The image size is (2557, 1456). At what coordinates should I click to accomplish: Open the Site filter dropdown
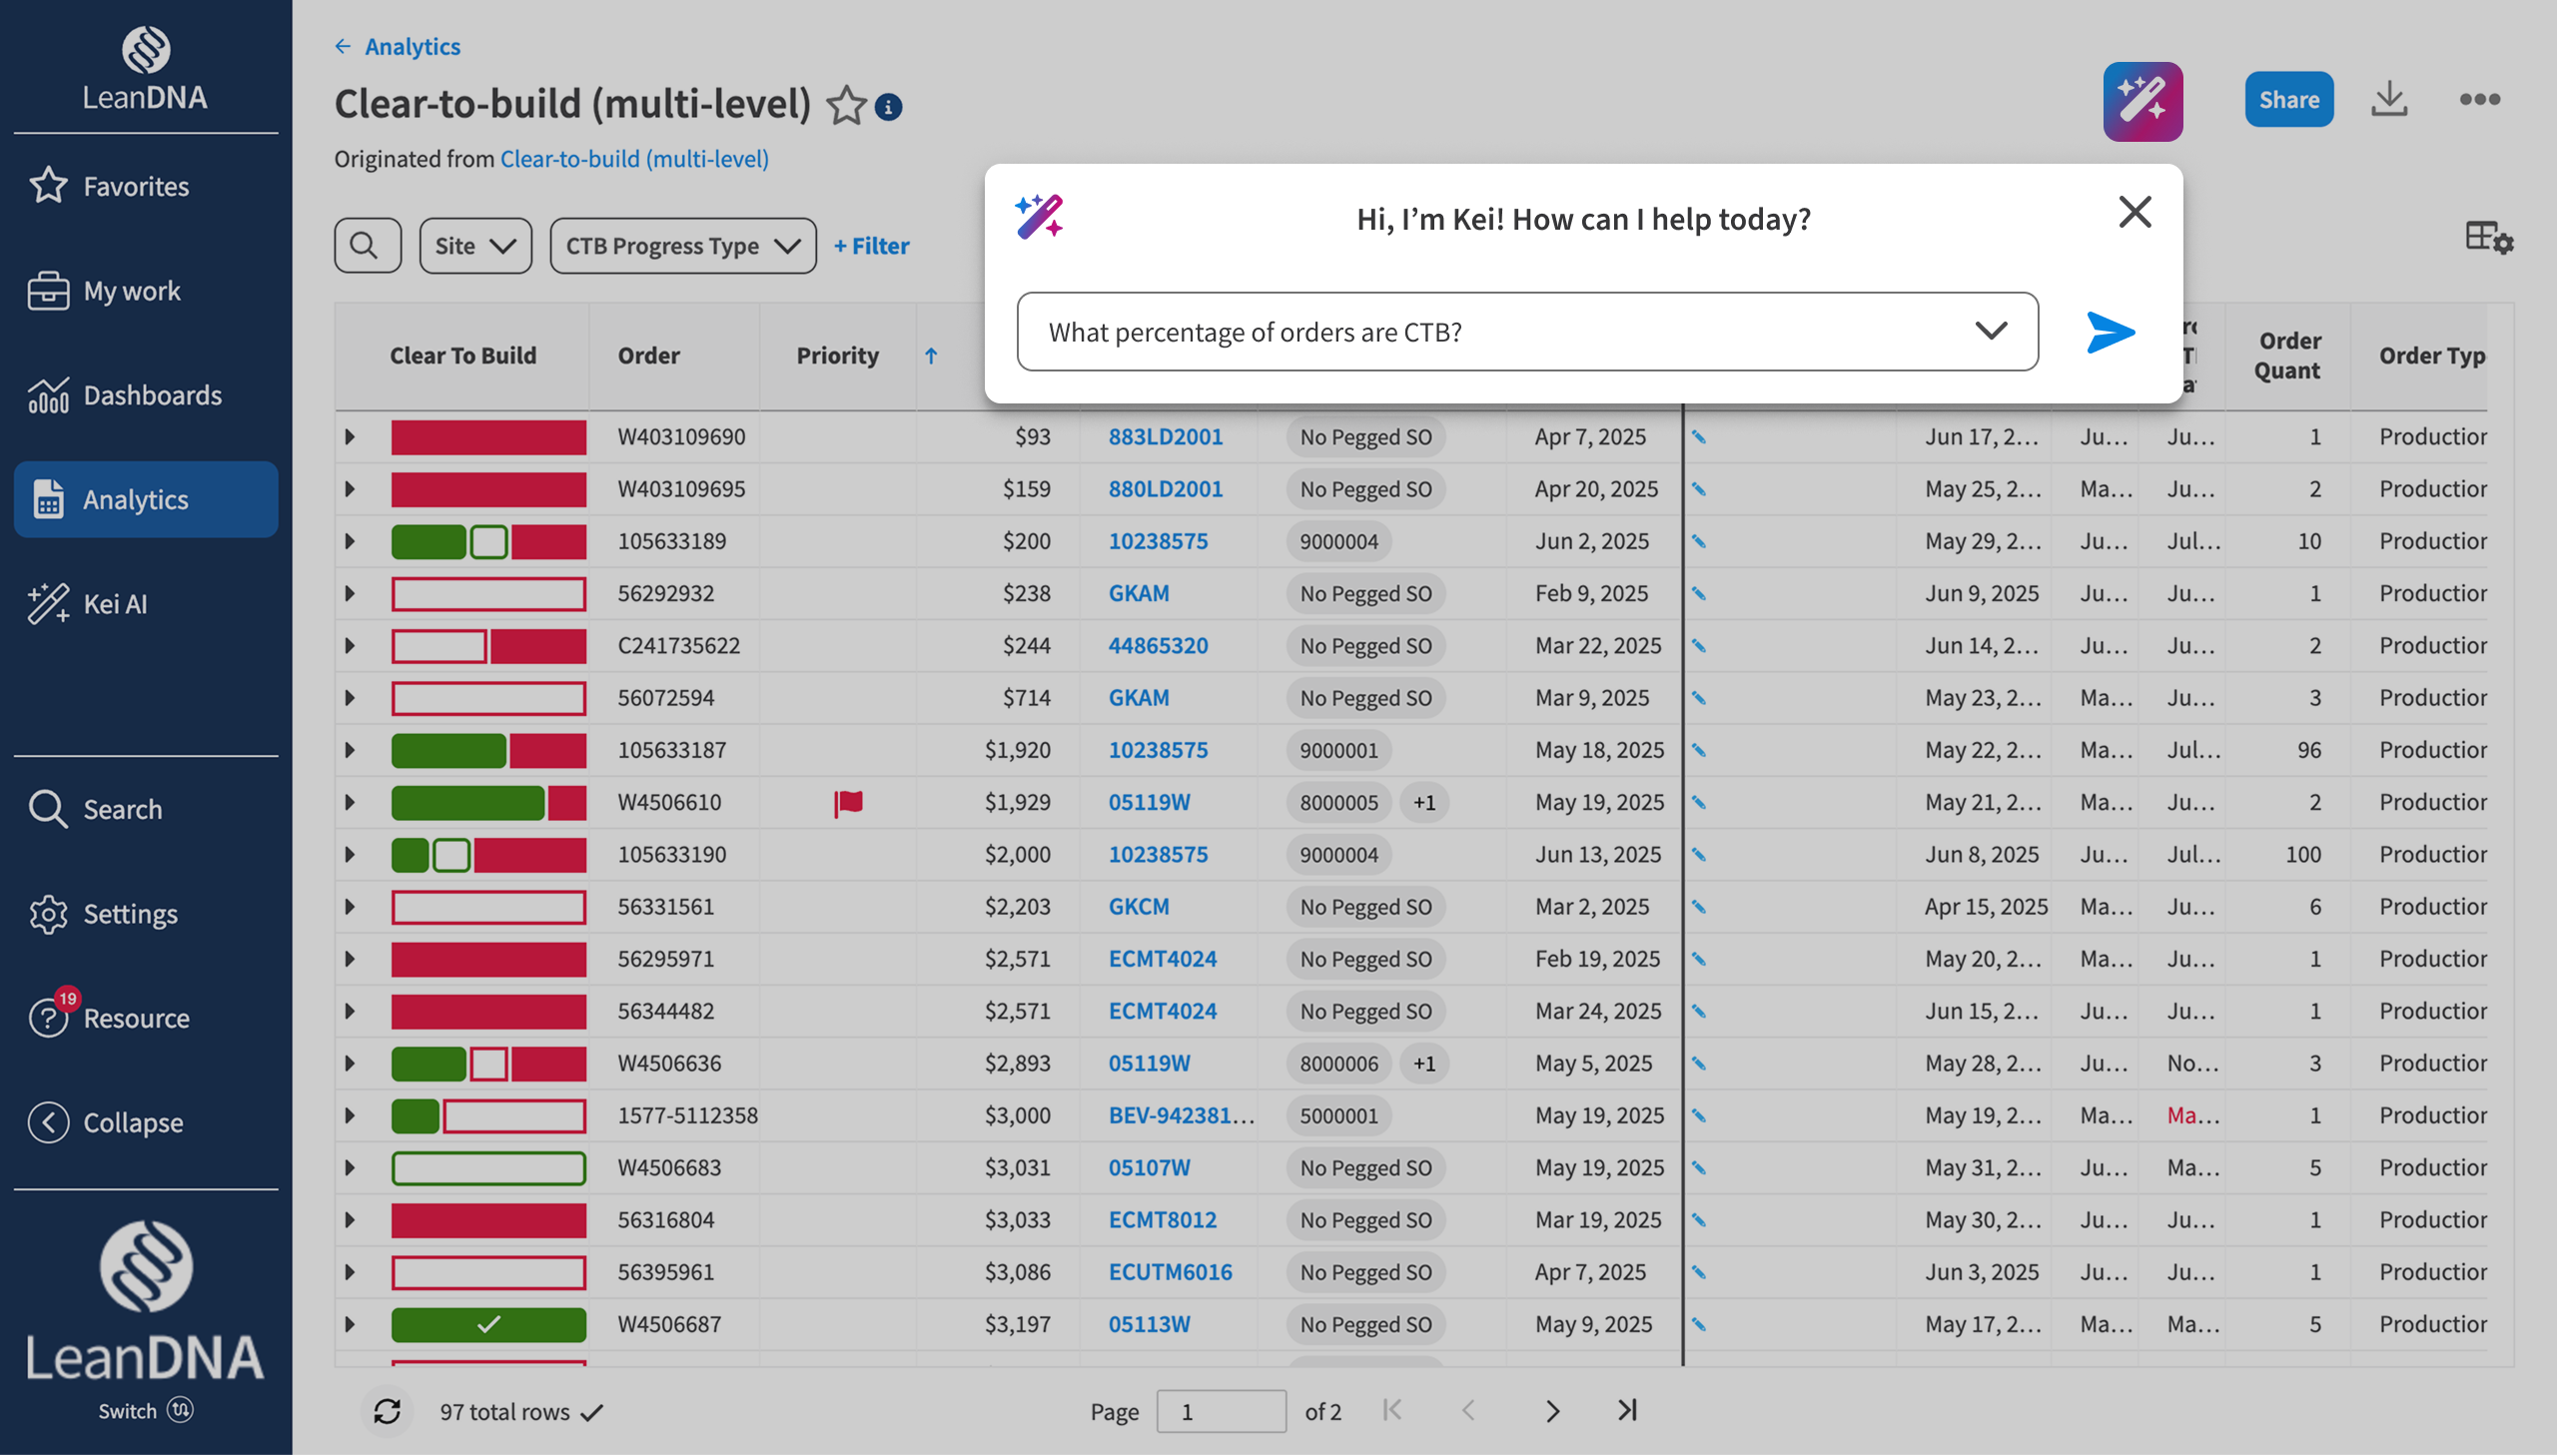[x=475, y=245]
